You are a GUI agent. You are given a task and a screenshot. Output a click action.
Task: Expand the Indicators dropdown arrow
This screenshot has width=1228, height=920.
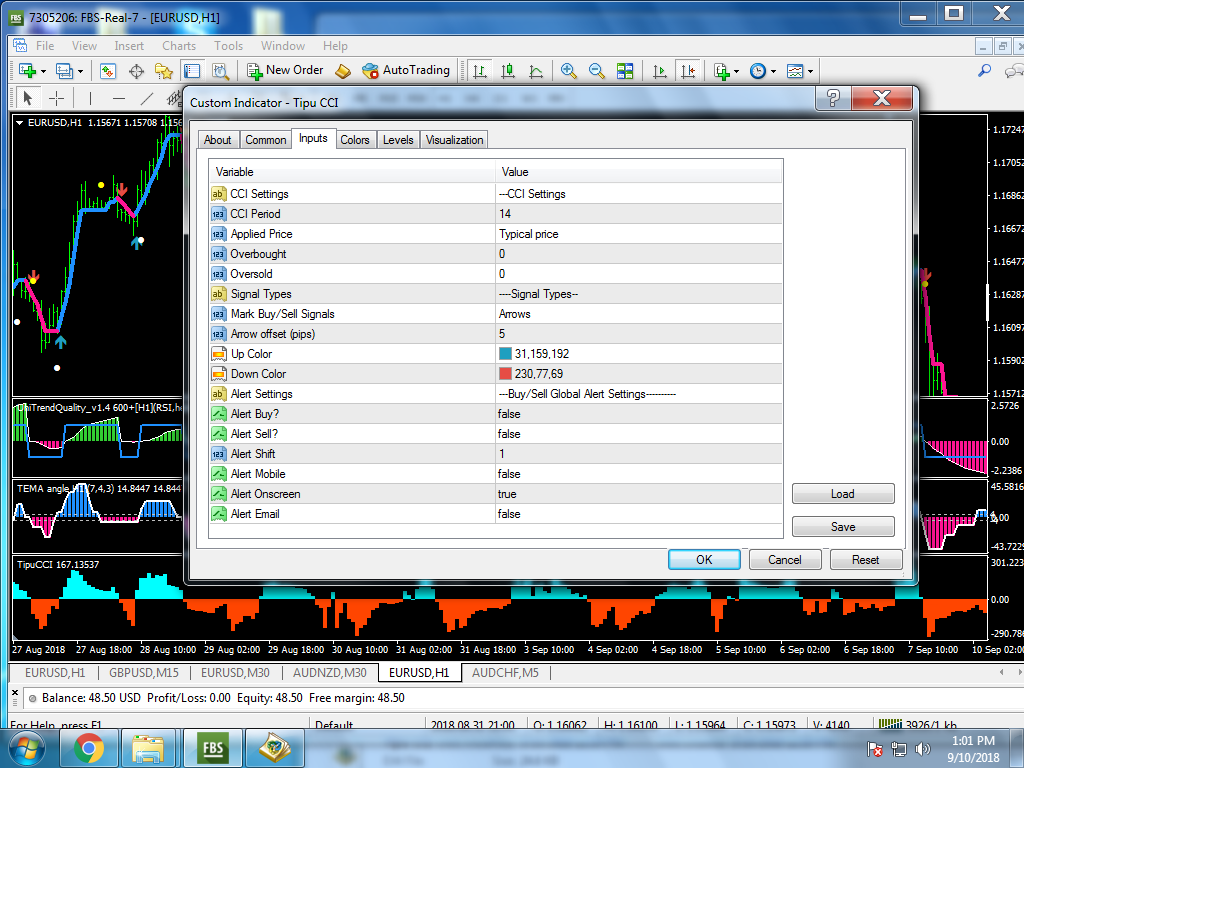click(x=737, y=71)
